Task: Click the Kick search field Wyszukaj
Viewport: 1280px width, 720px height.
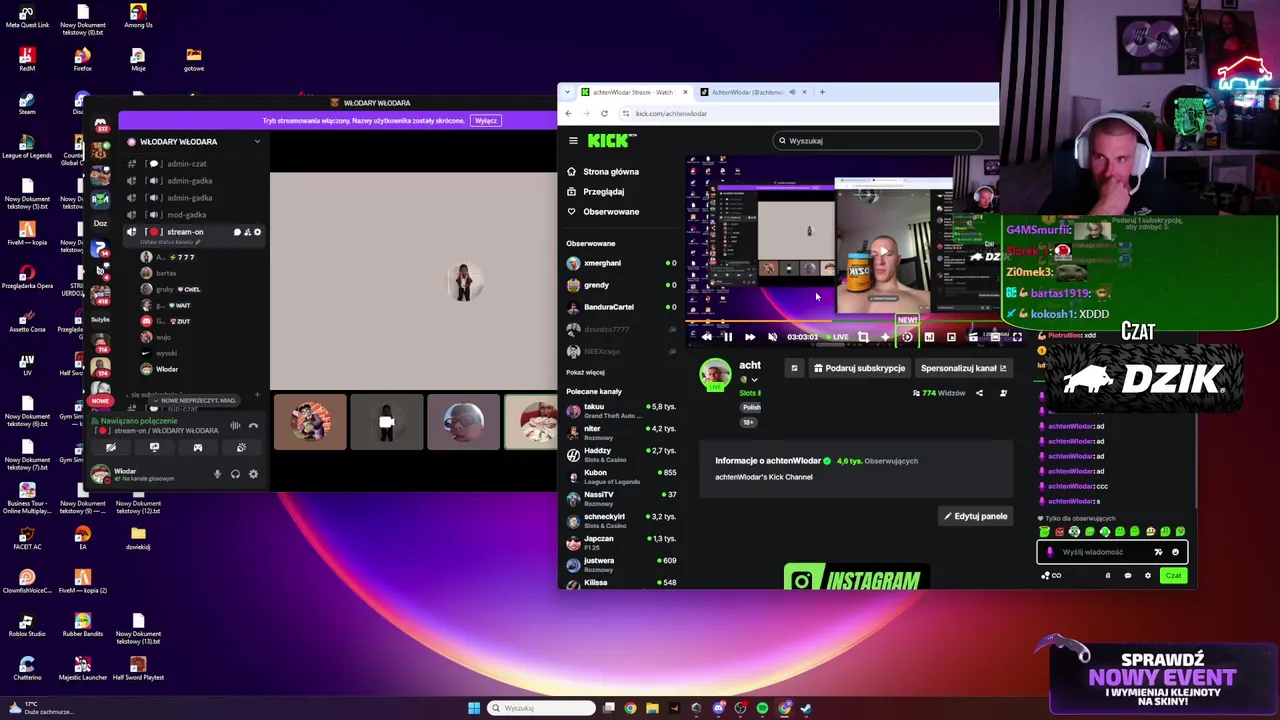Action: (x=877, y=141)
